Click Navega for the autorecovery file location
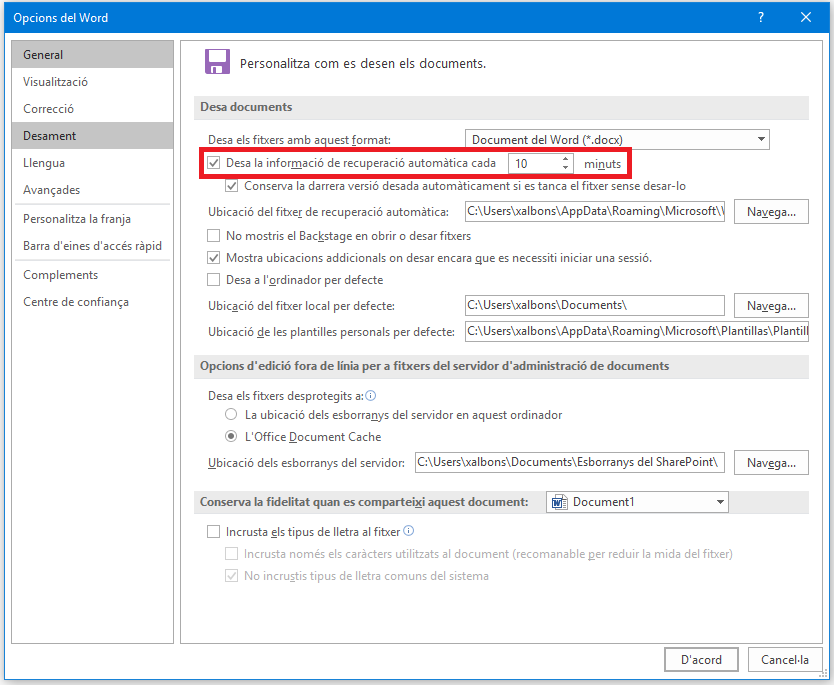The height and width of the screenshot is (685, 834). coord(771,212)
